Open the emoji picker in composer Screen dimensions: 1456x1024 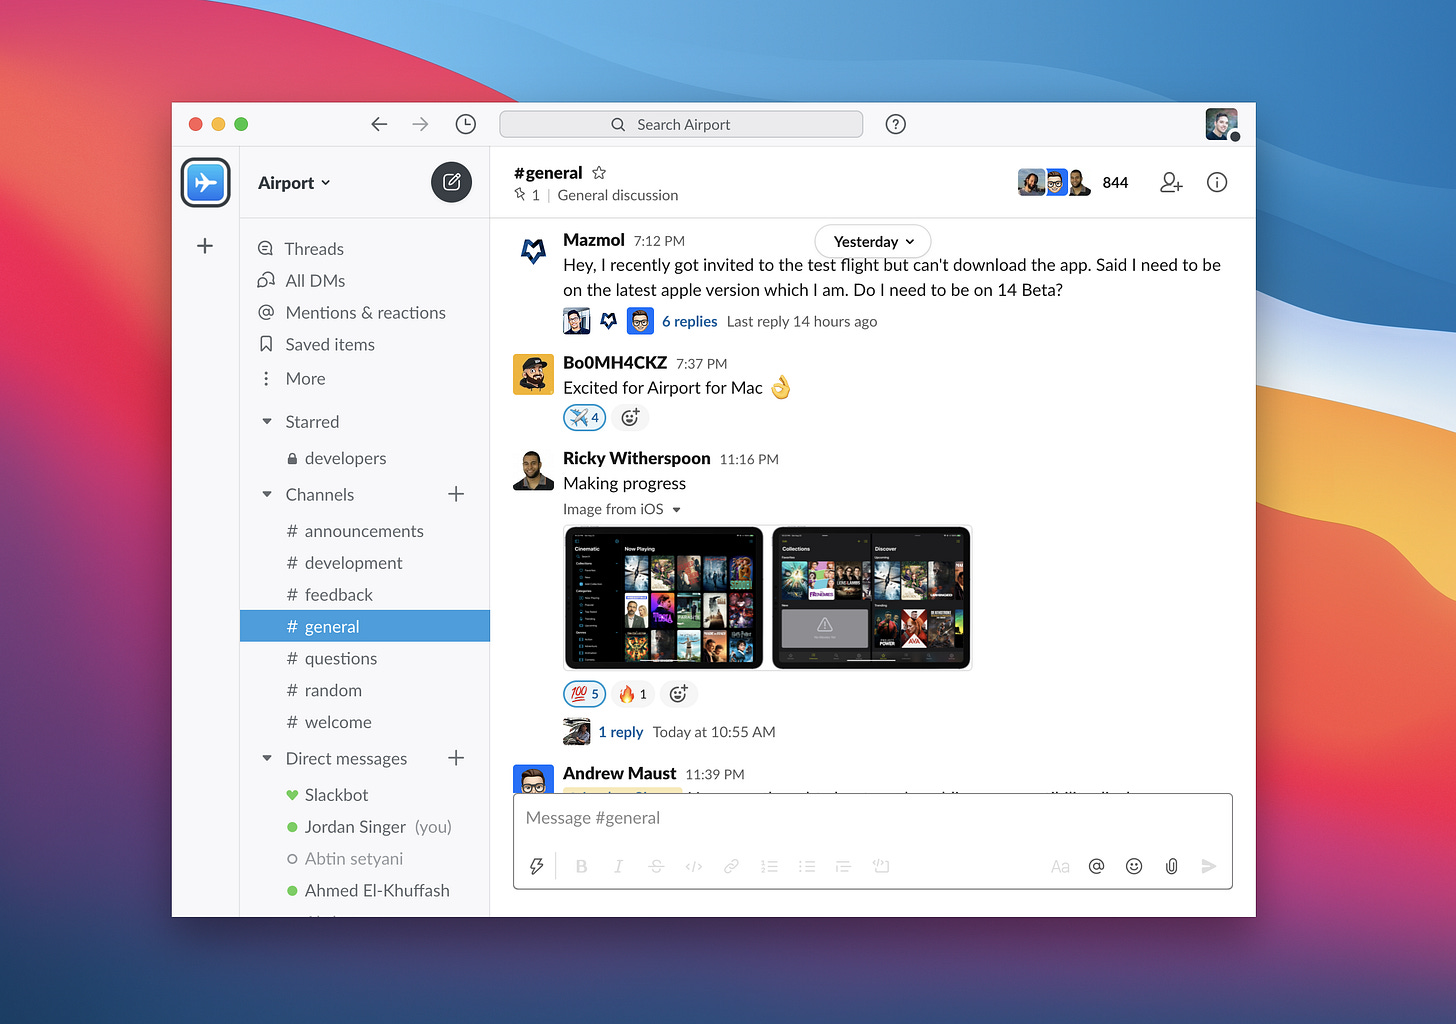(x=1134, y=866)
